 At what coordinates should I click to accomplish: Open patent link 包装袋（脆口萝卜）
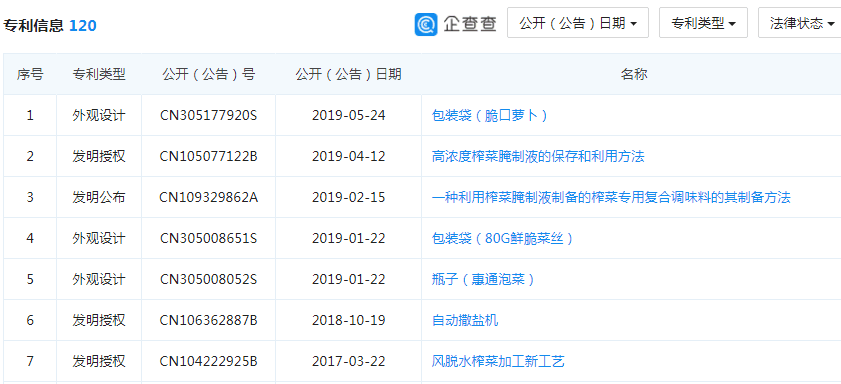pos(489,115)
